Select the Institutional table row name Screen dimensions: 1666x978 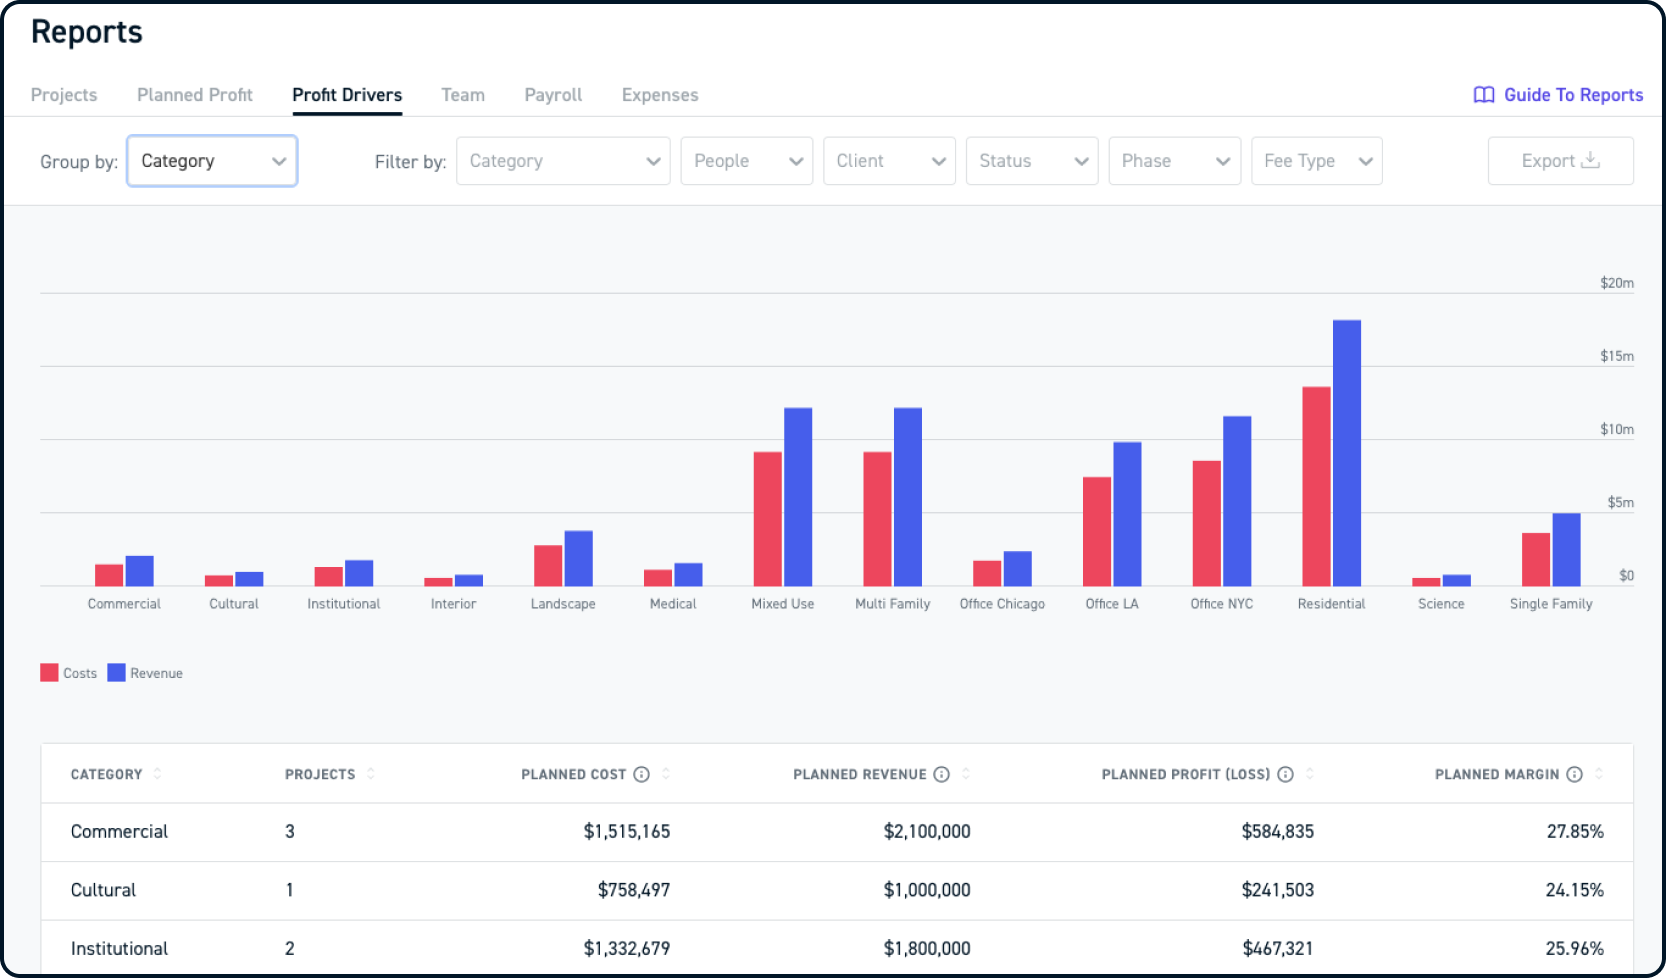click(x=119, y=949)
